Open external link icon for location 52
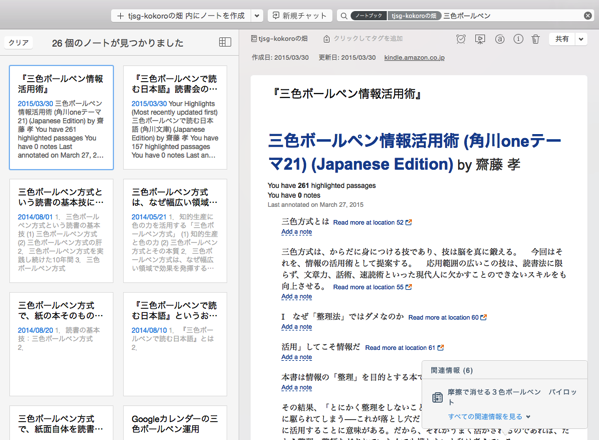Image resolution: width=599 pixels, height=440 pixels. 408,222
